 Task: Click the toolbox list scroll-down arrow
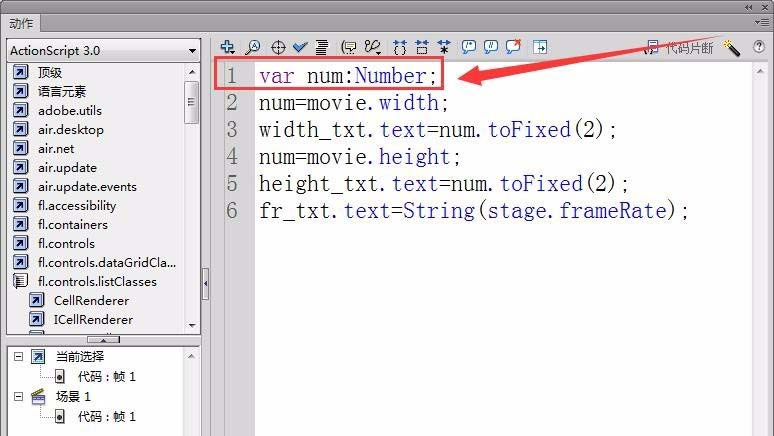pos(192,325)
